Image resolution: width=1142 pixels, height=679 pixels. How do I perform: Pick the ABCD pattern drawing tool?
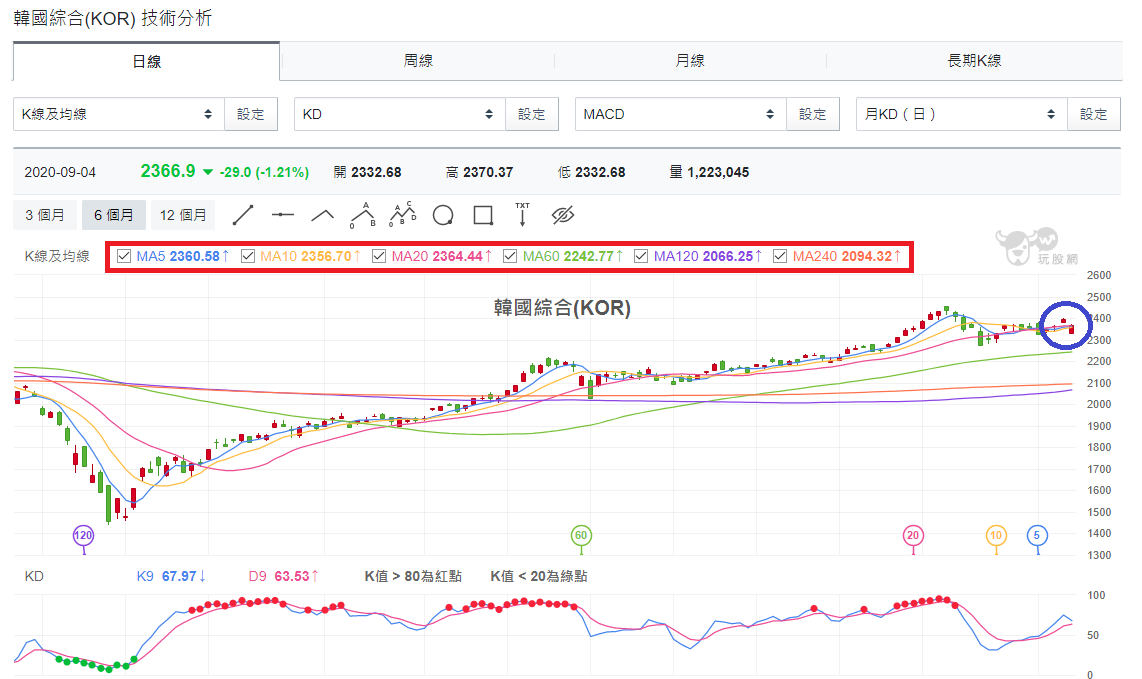(403, 214)
